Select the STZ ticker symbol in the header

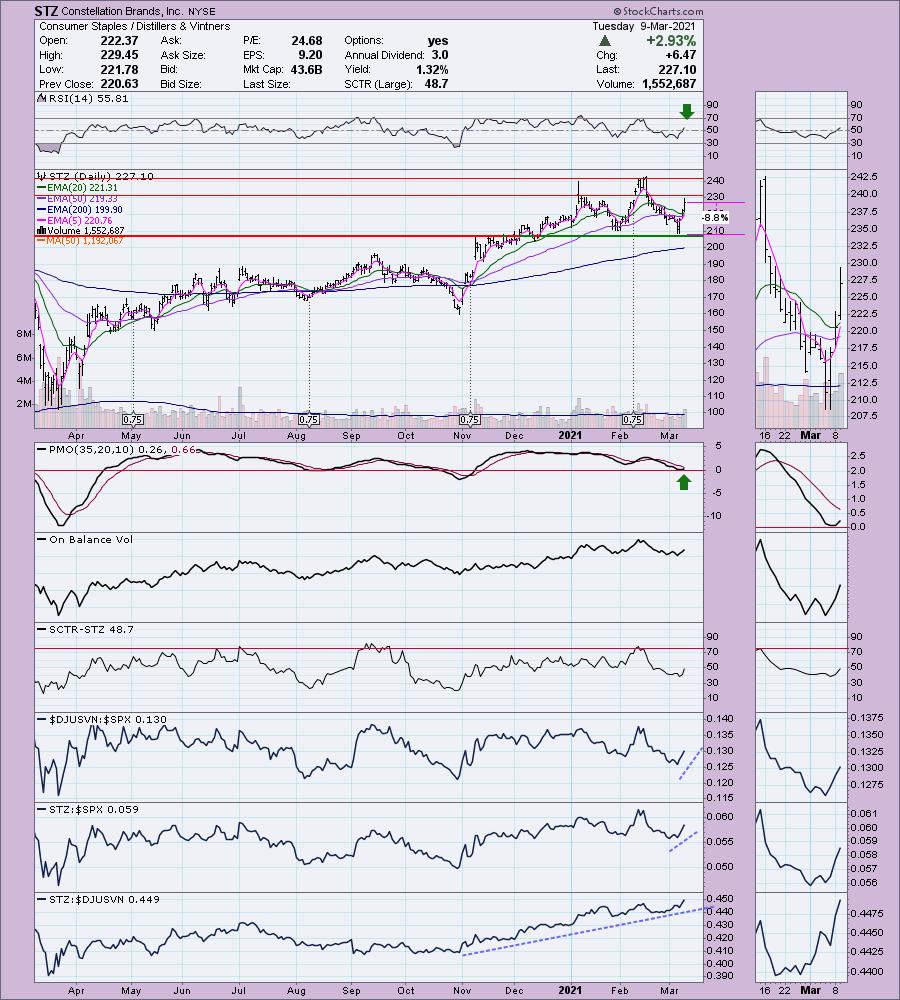click(x=47, y=11)
